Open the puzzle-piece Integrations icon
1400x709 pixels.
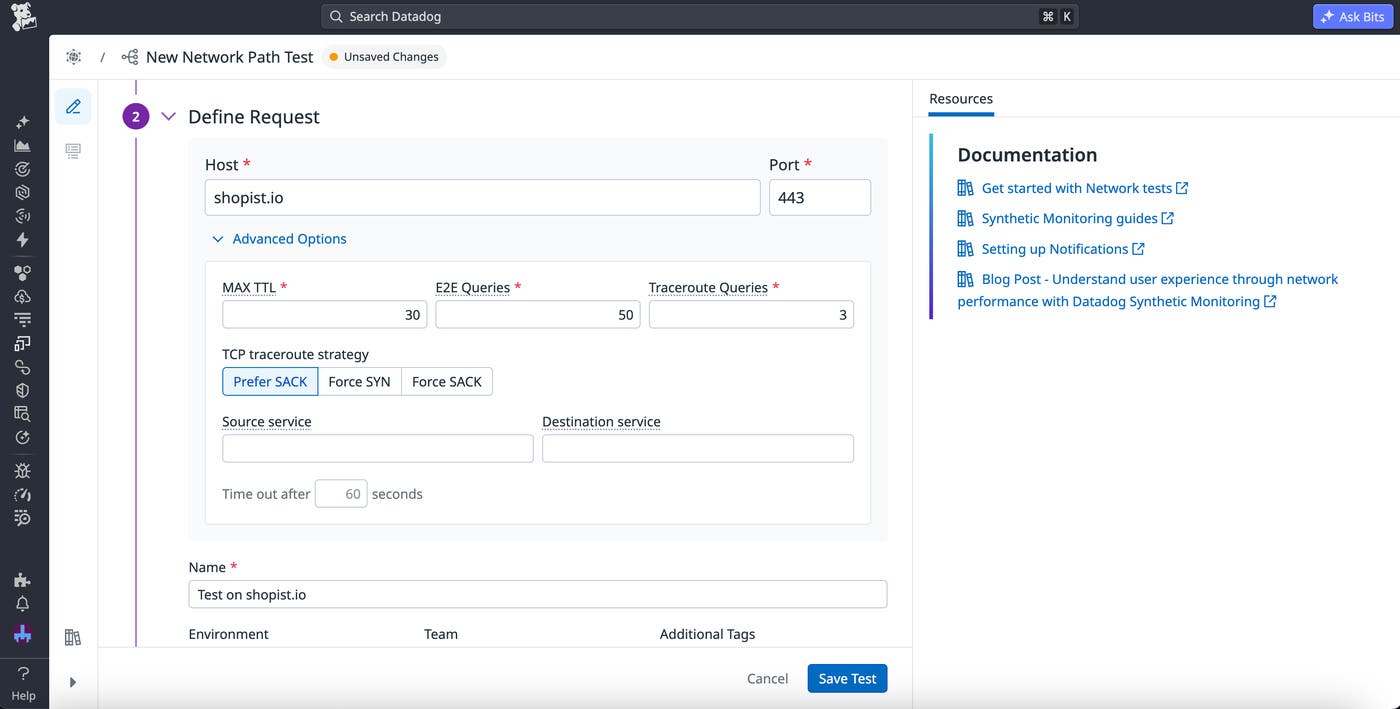(22, 580)
